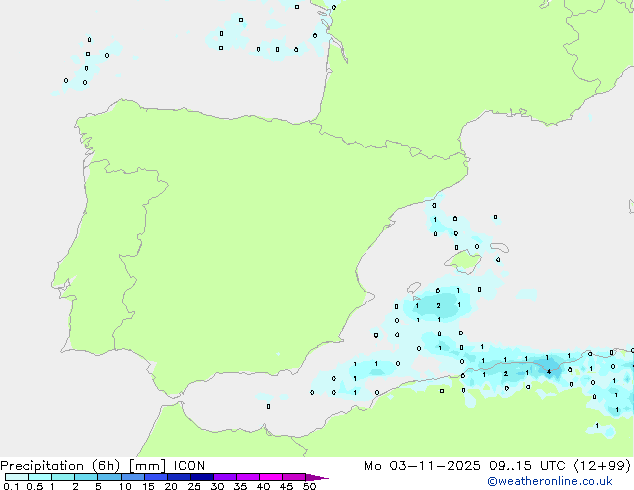Click the '0.5' legend label
The image size is (634, 490).
(35, 486)
